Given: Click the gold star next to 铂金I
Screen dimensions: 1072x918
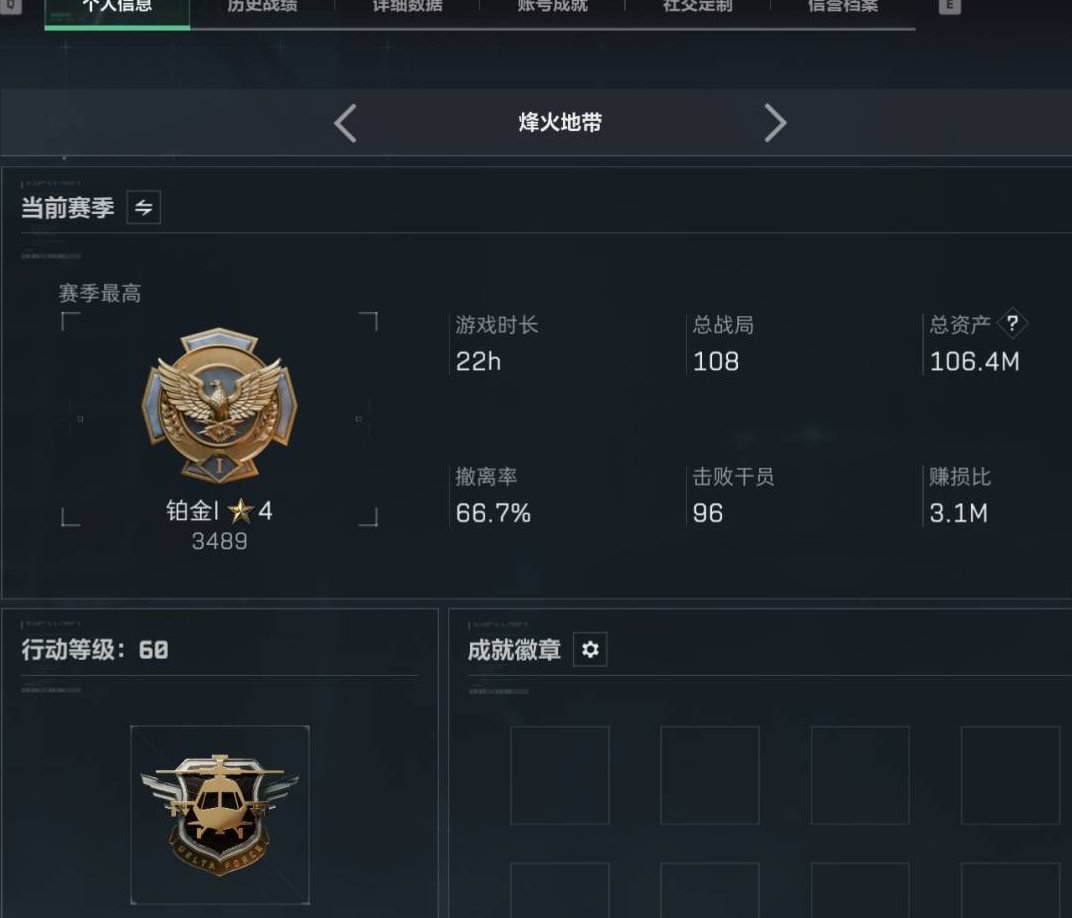Looking at the screenshot, I should 241,511.
